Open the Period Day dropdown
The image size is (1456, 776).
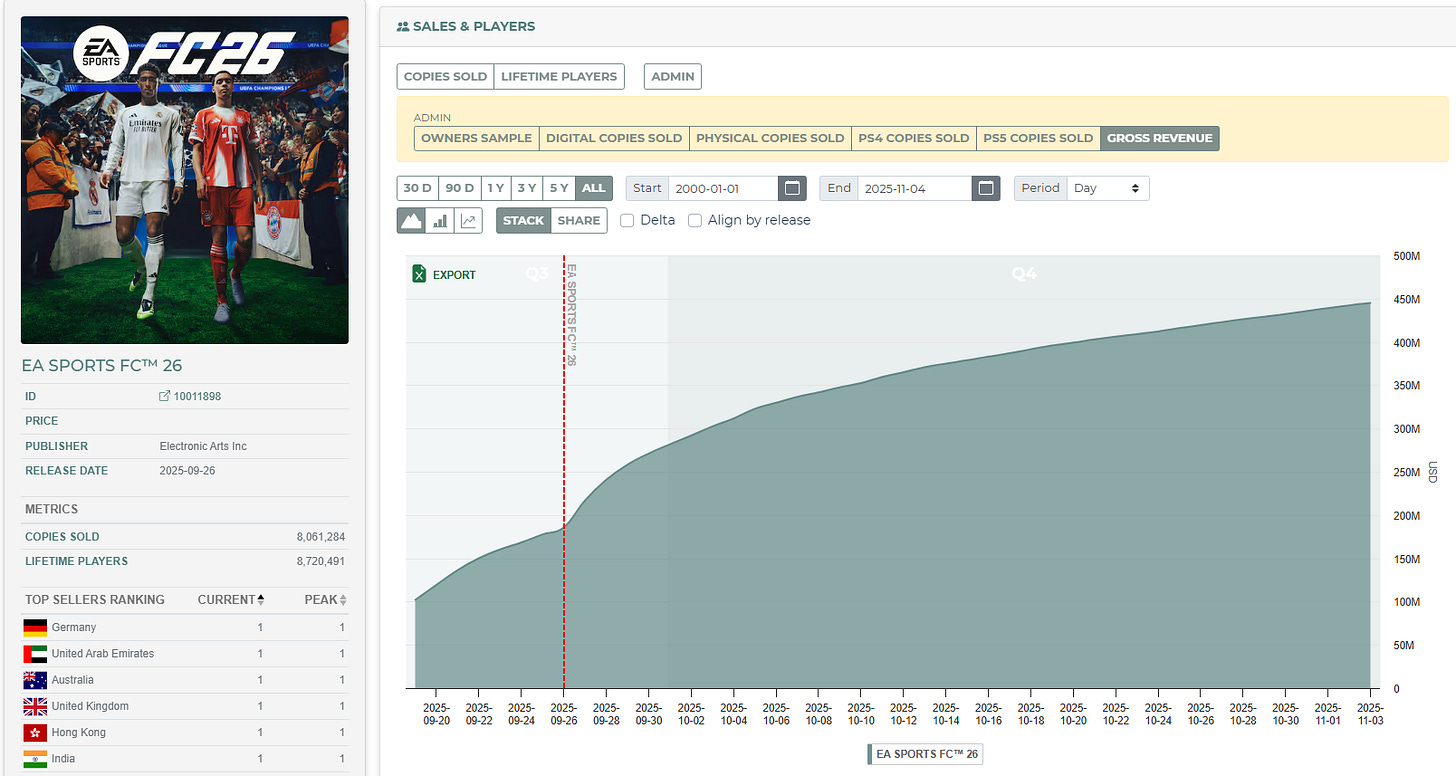point(1108,188)
